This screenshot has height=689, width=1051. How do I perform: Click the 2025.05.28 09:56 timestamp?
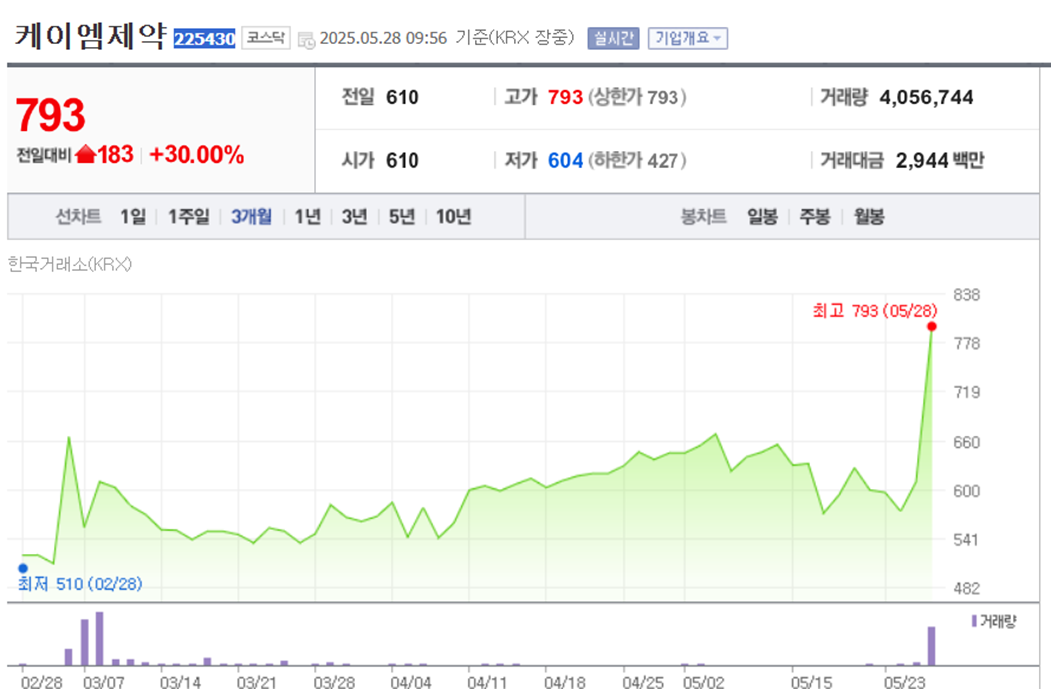coord(383,38)
